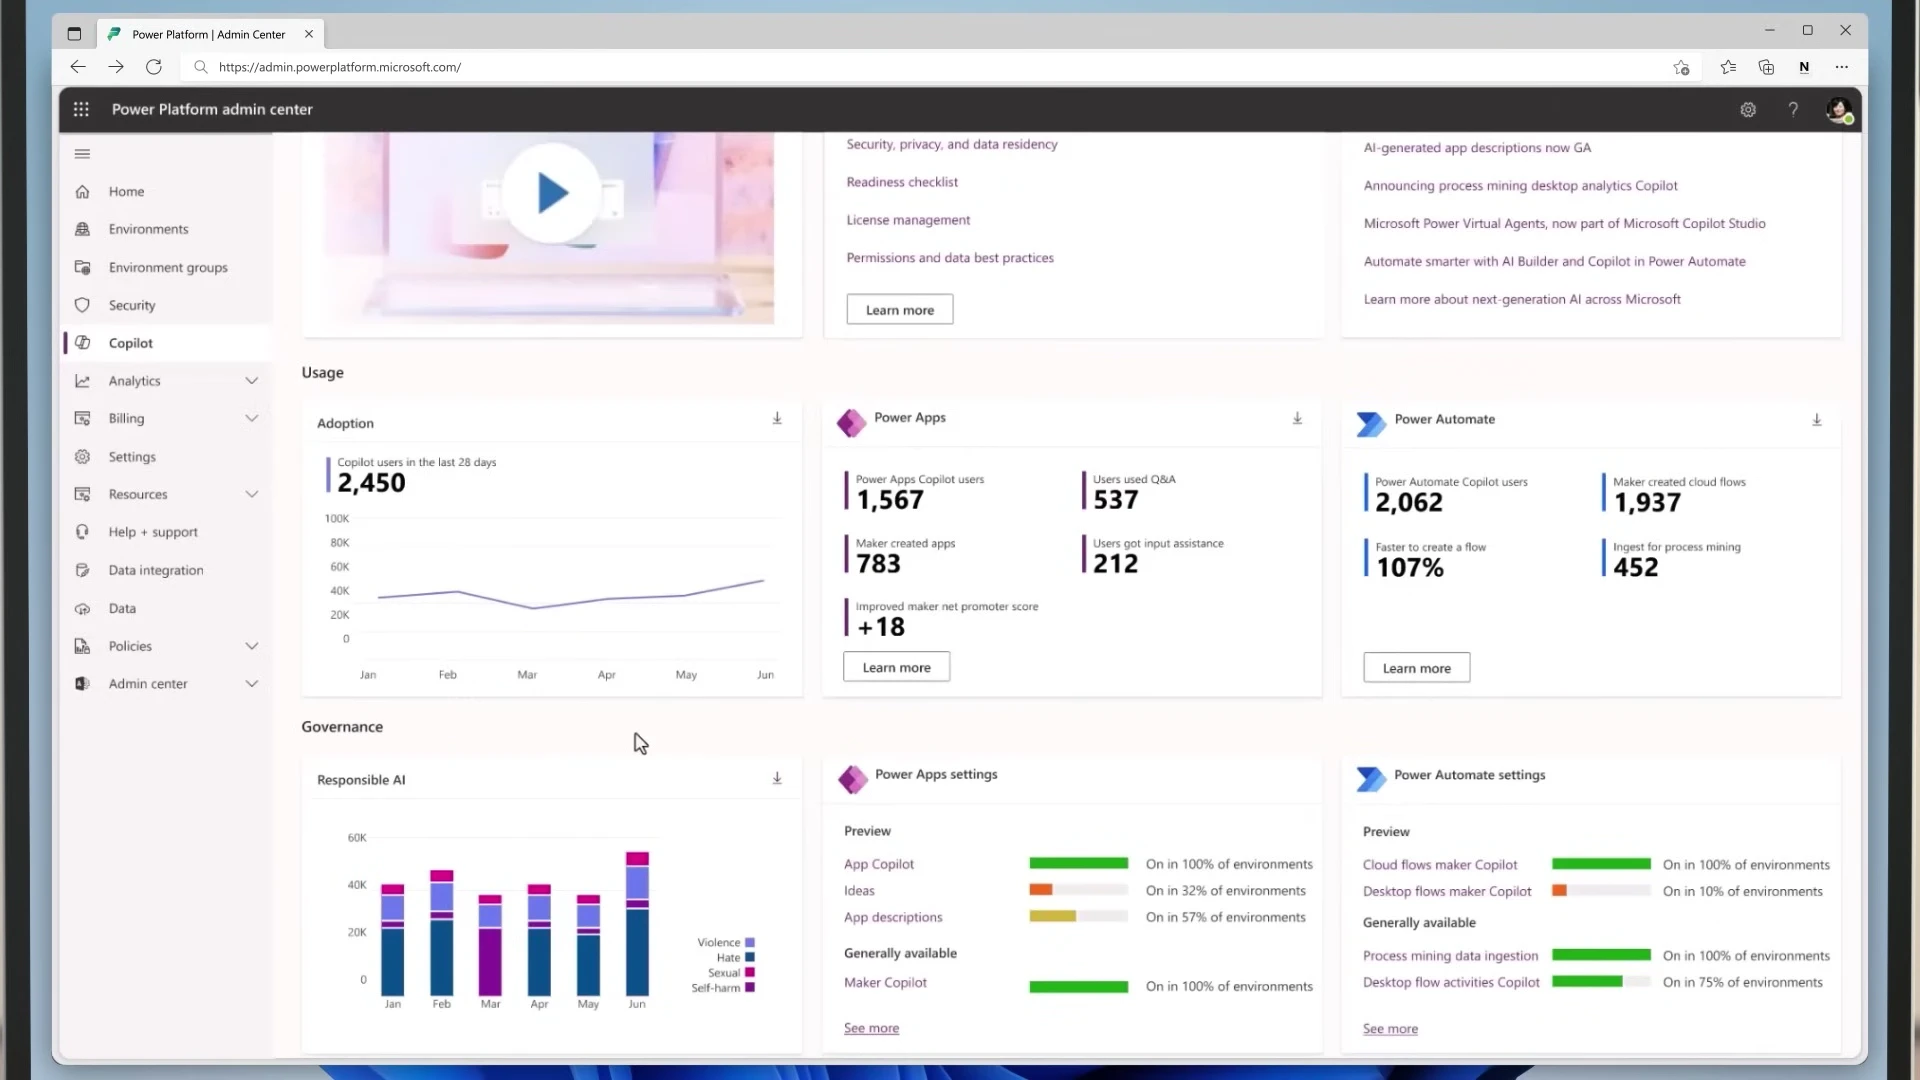Open browser settings ellipsis menu
The image size is (1920, 1080).
(1842, 67)
